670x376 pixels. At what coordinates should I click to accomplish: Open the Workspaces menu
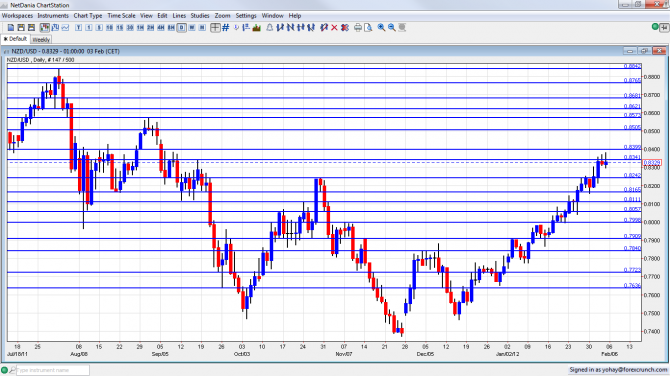click(17, 16)
